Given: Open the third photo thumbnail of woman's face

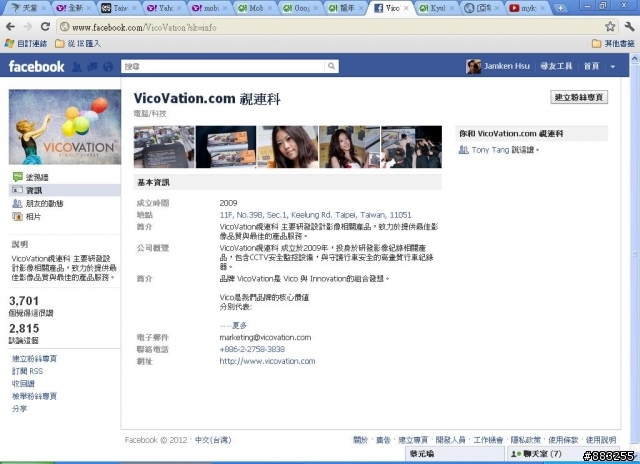Looking at the screenshot, I should 288,147.
